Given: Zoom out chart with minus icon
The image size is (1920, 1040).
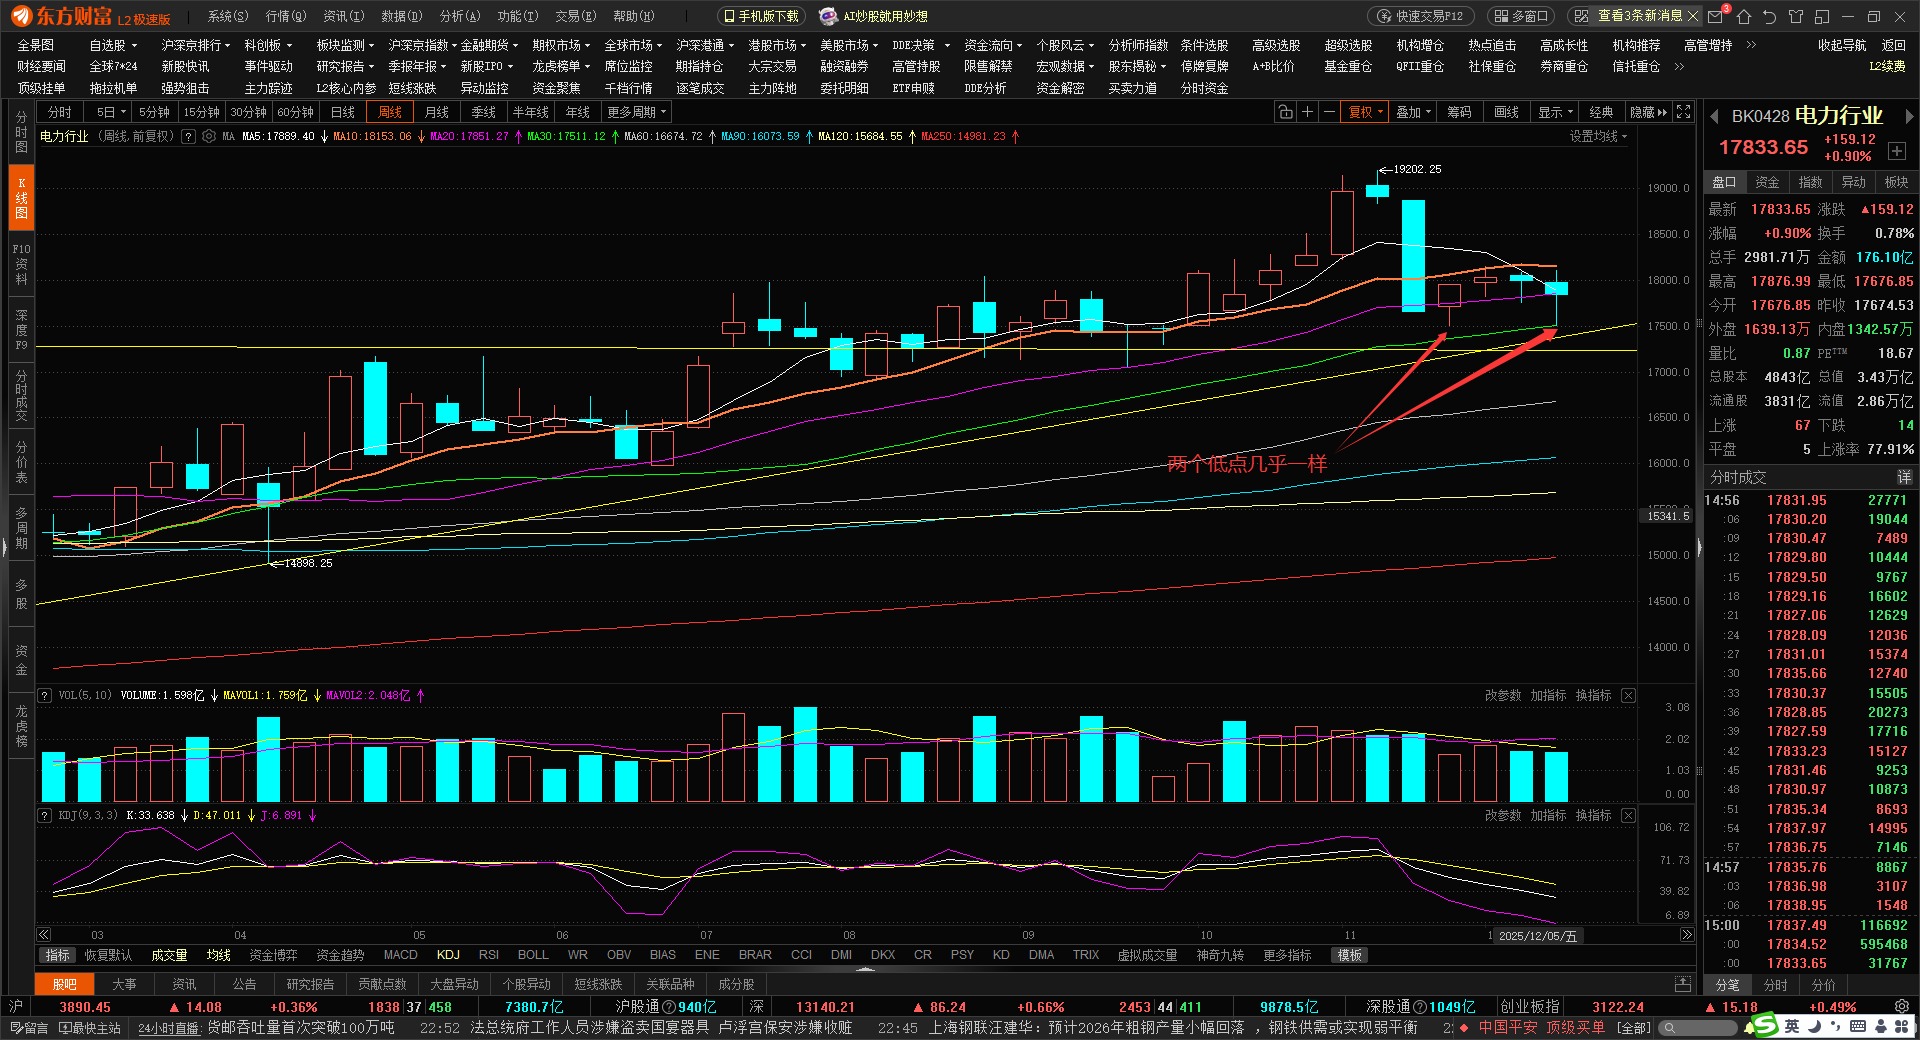Looking at the screenshot, I should click(x=1329, y=112).
